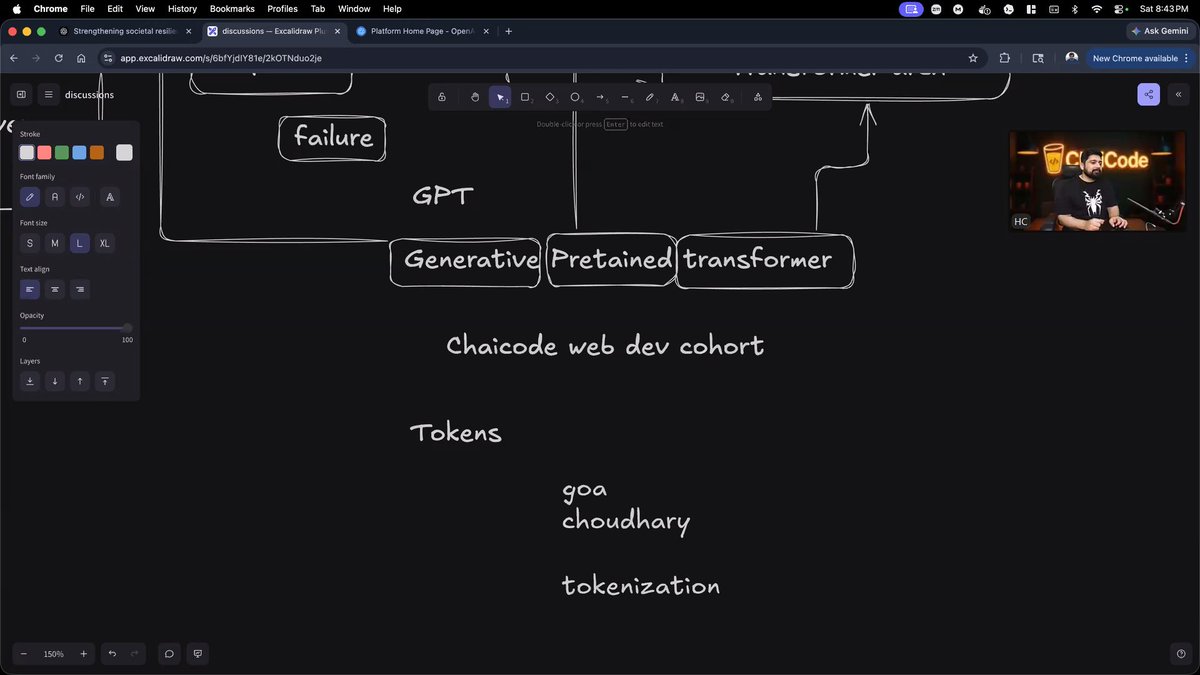Open the comments bubble icon
The image size is (1200, 675).
[169, 654]
